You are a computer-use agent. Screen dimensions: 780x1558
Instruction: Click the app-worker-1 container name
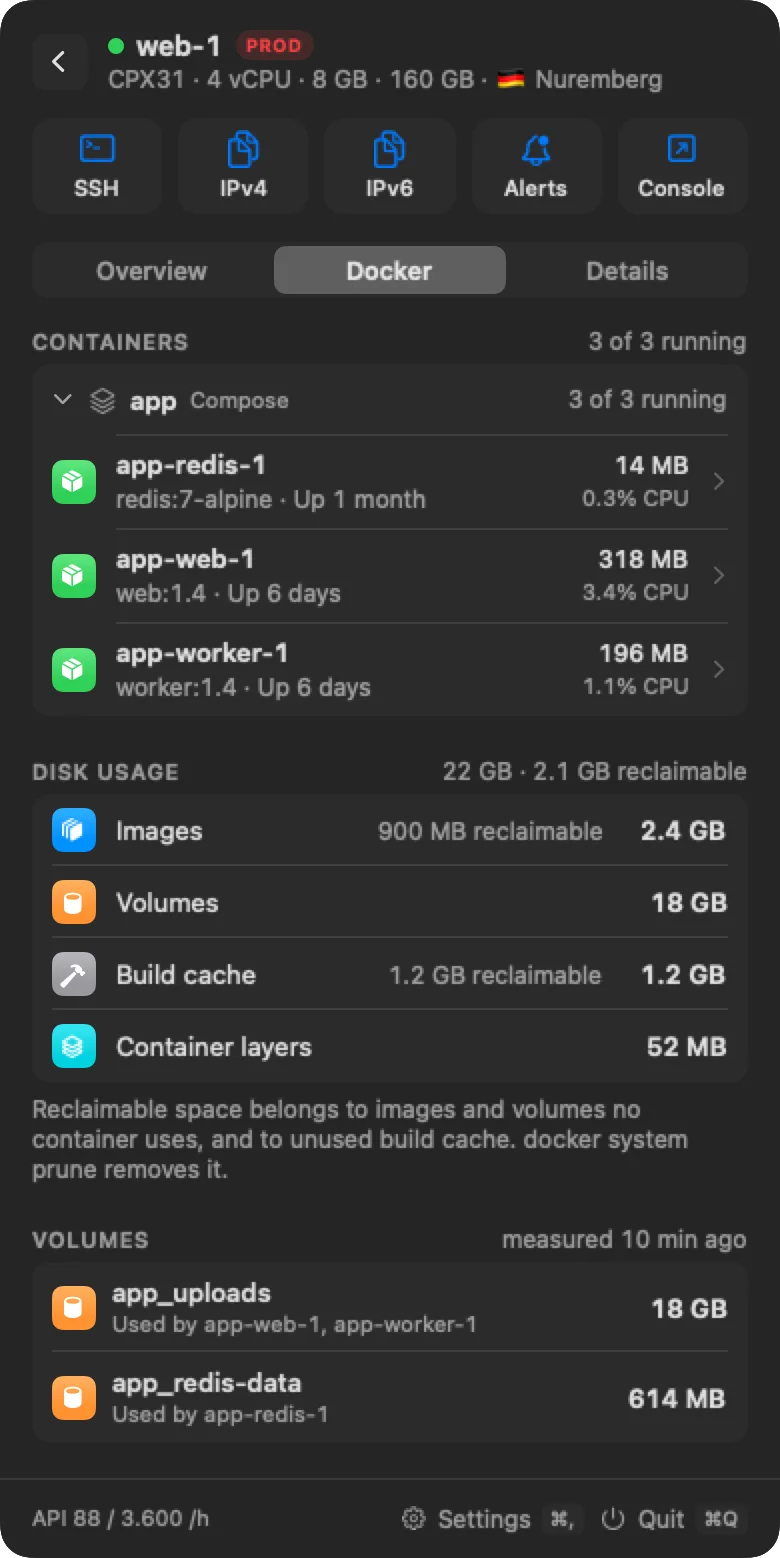[x=202, y=653]
